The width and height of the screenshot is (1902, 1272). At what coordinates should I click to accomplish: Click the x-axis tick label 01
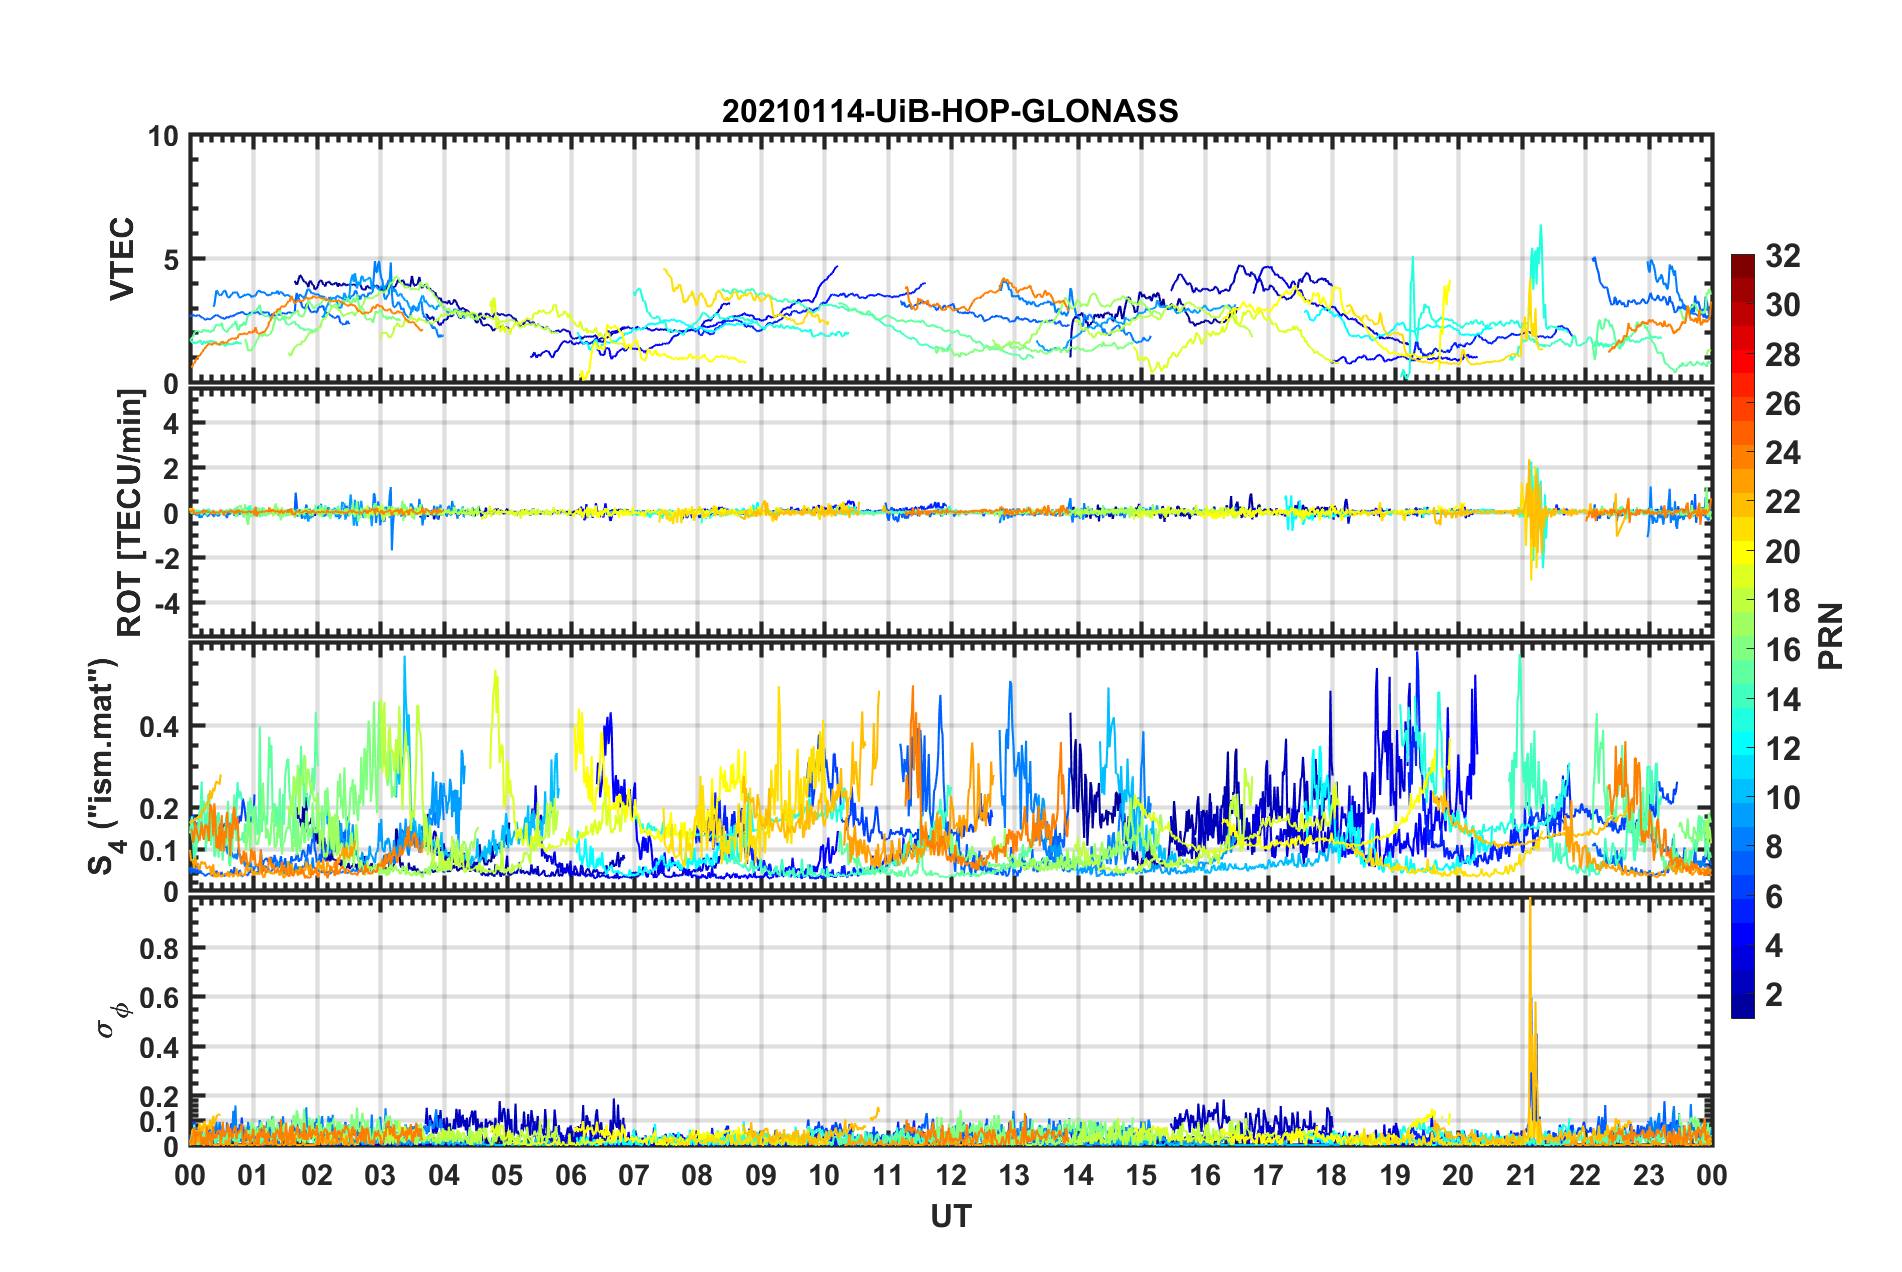pos(253,1175)
